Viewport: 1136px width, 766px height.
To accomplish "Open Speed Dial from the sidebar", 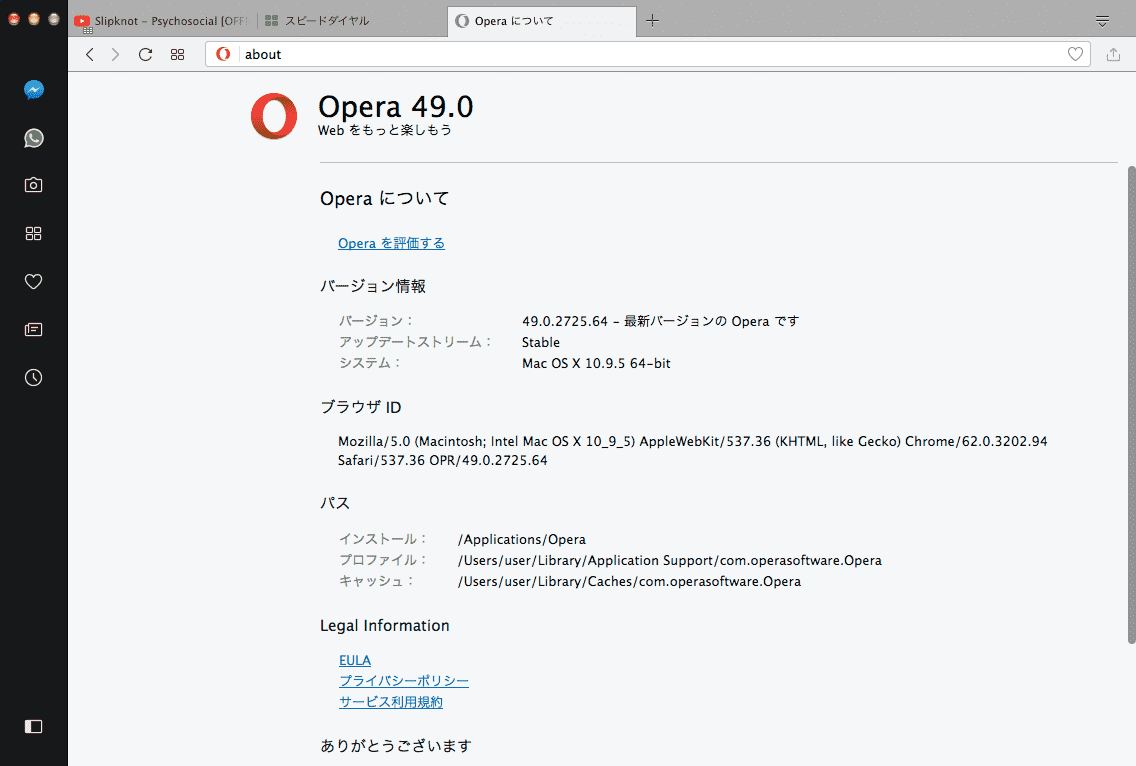I will click(33, 233).
